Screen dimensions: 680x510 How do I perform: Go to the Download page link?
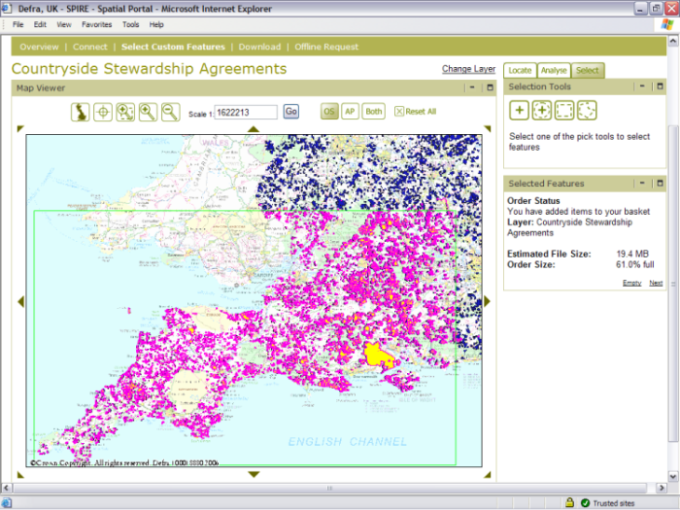[x=259, y=47]
